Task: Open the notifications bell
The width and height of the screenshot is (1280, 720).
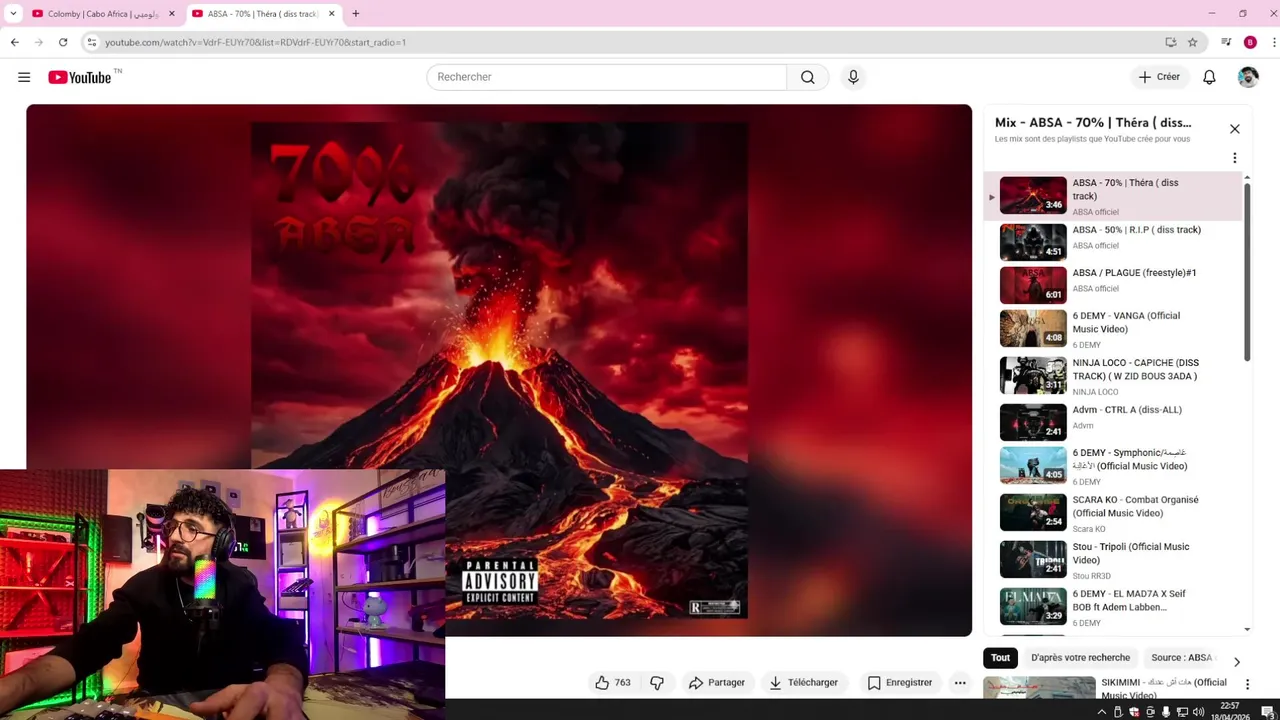Action: click(x=1209, y=77)
